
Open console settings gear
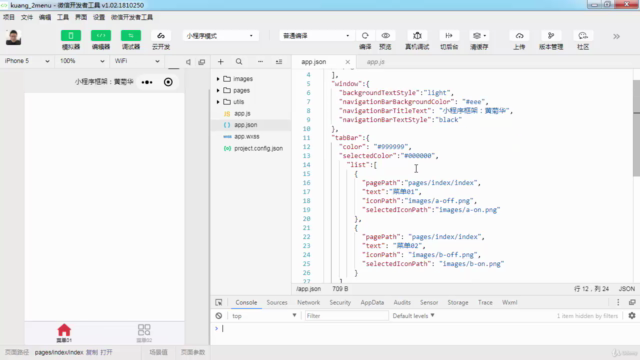coord(632,316)
